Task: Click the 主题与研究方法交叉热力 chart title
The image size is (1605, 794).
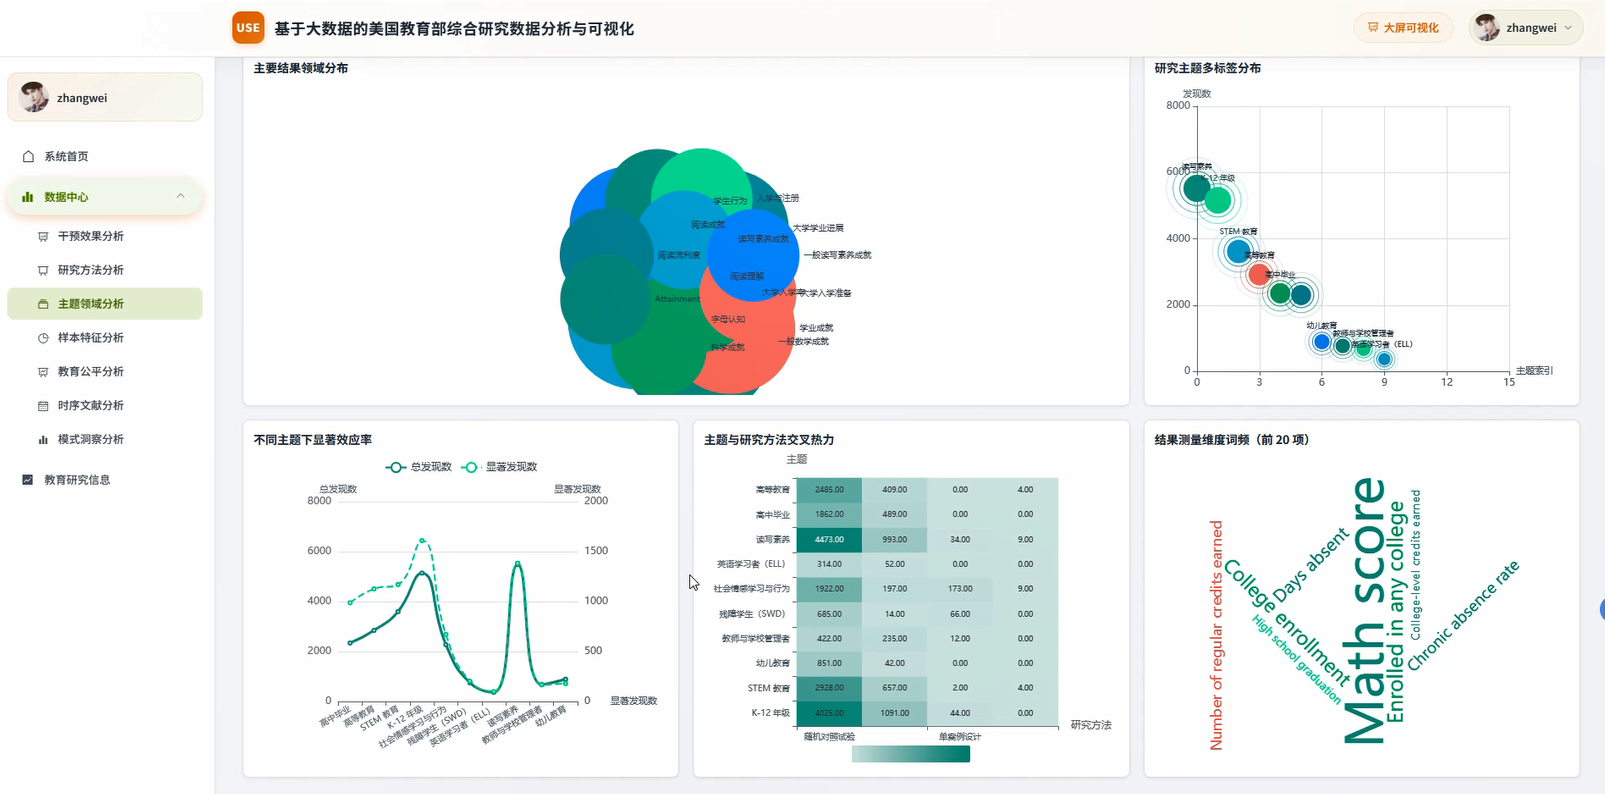Action: pos(769,440)
